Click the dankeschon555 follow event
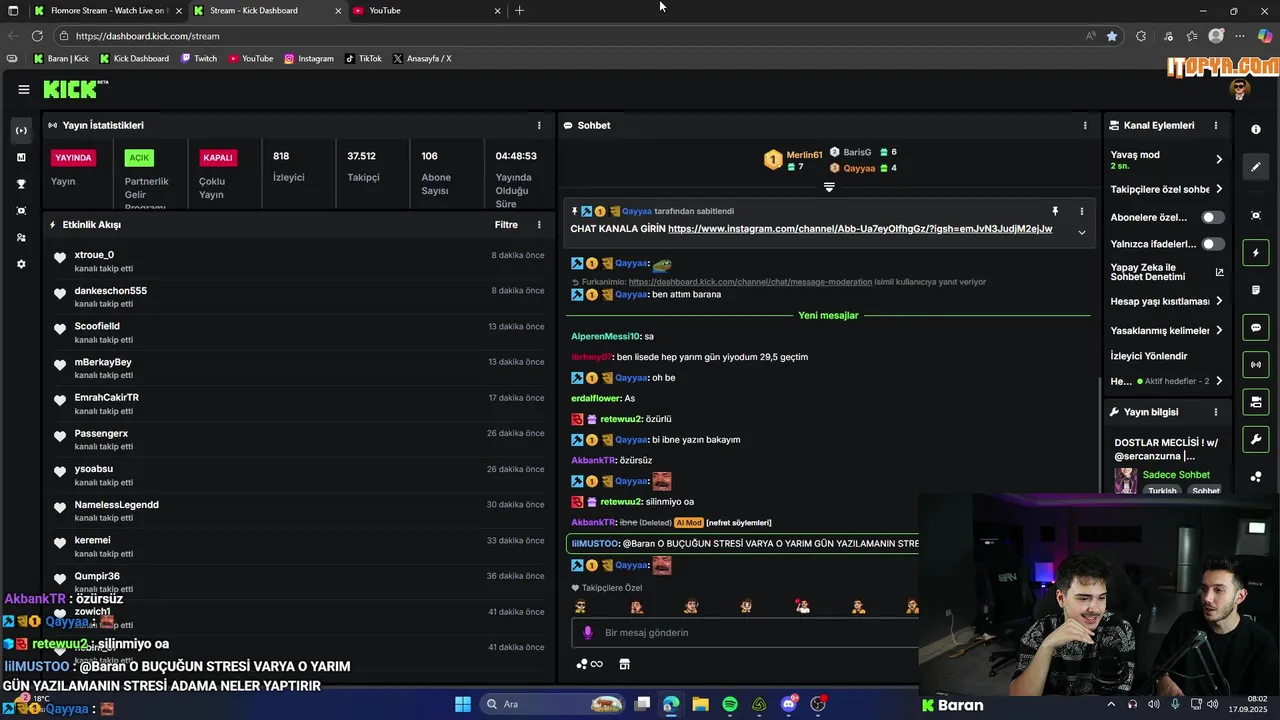This screenshot has width=1280, height=720. point(299,297)
